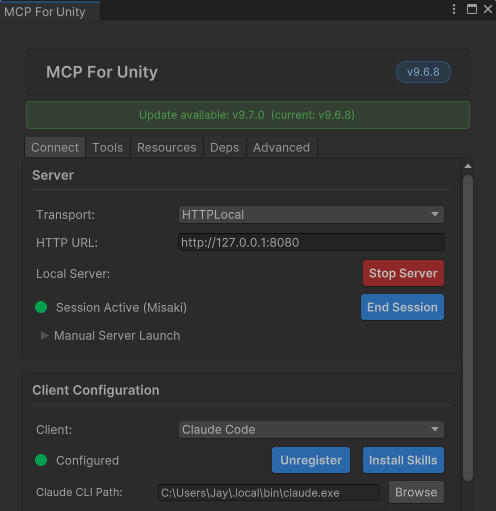Expand the Manual Server Launch foldout
Screen dimensions: 496x511
pos(110,336)
